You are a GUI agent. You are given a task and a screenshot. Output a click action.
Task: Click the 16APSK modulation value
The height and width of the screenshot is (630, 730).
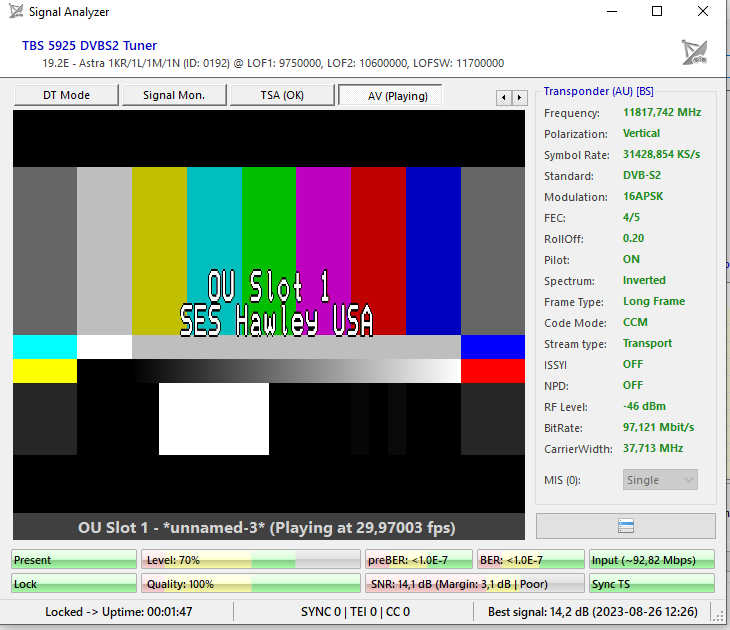tap(643, 196)
